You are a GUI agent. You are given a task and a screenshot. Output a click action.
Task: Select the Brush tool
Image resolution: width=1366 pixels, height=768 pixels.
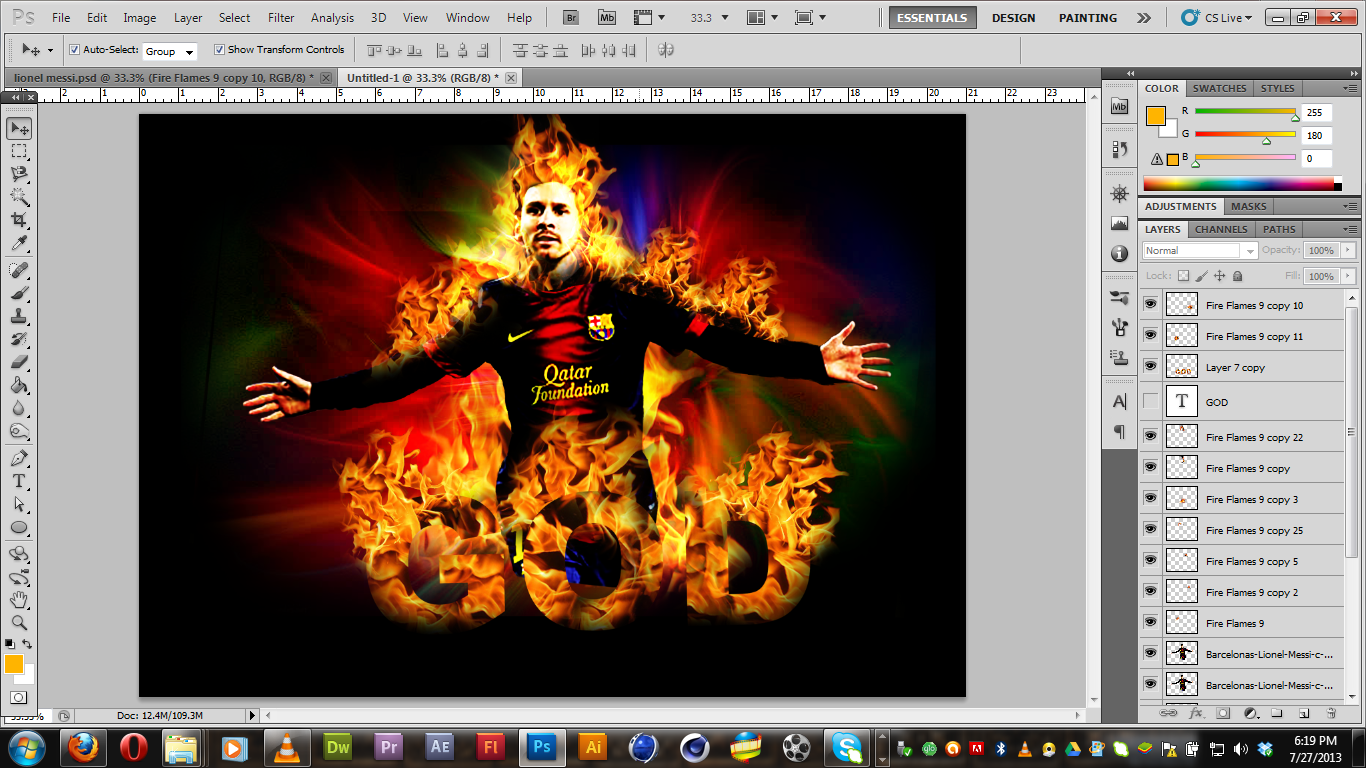point(20,293)
